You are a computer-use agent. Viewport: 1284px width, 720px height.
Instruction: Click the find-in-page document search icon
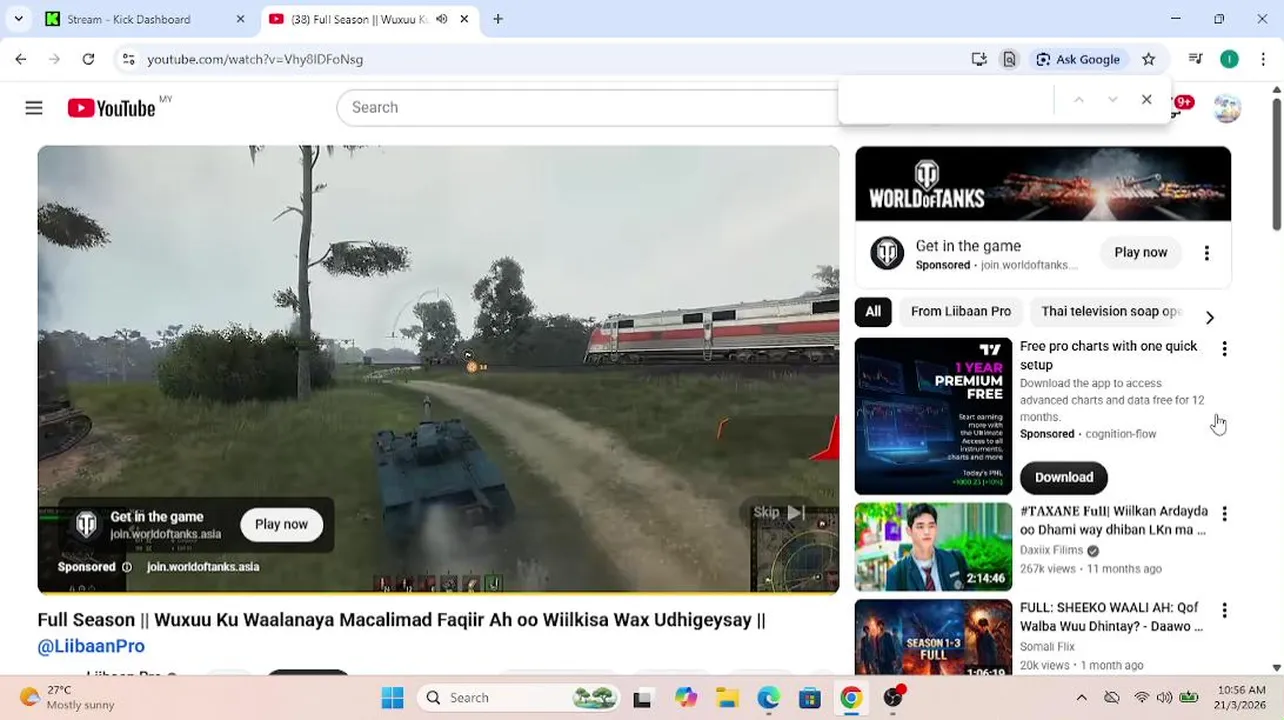click(x=1009, y=59)
